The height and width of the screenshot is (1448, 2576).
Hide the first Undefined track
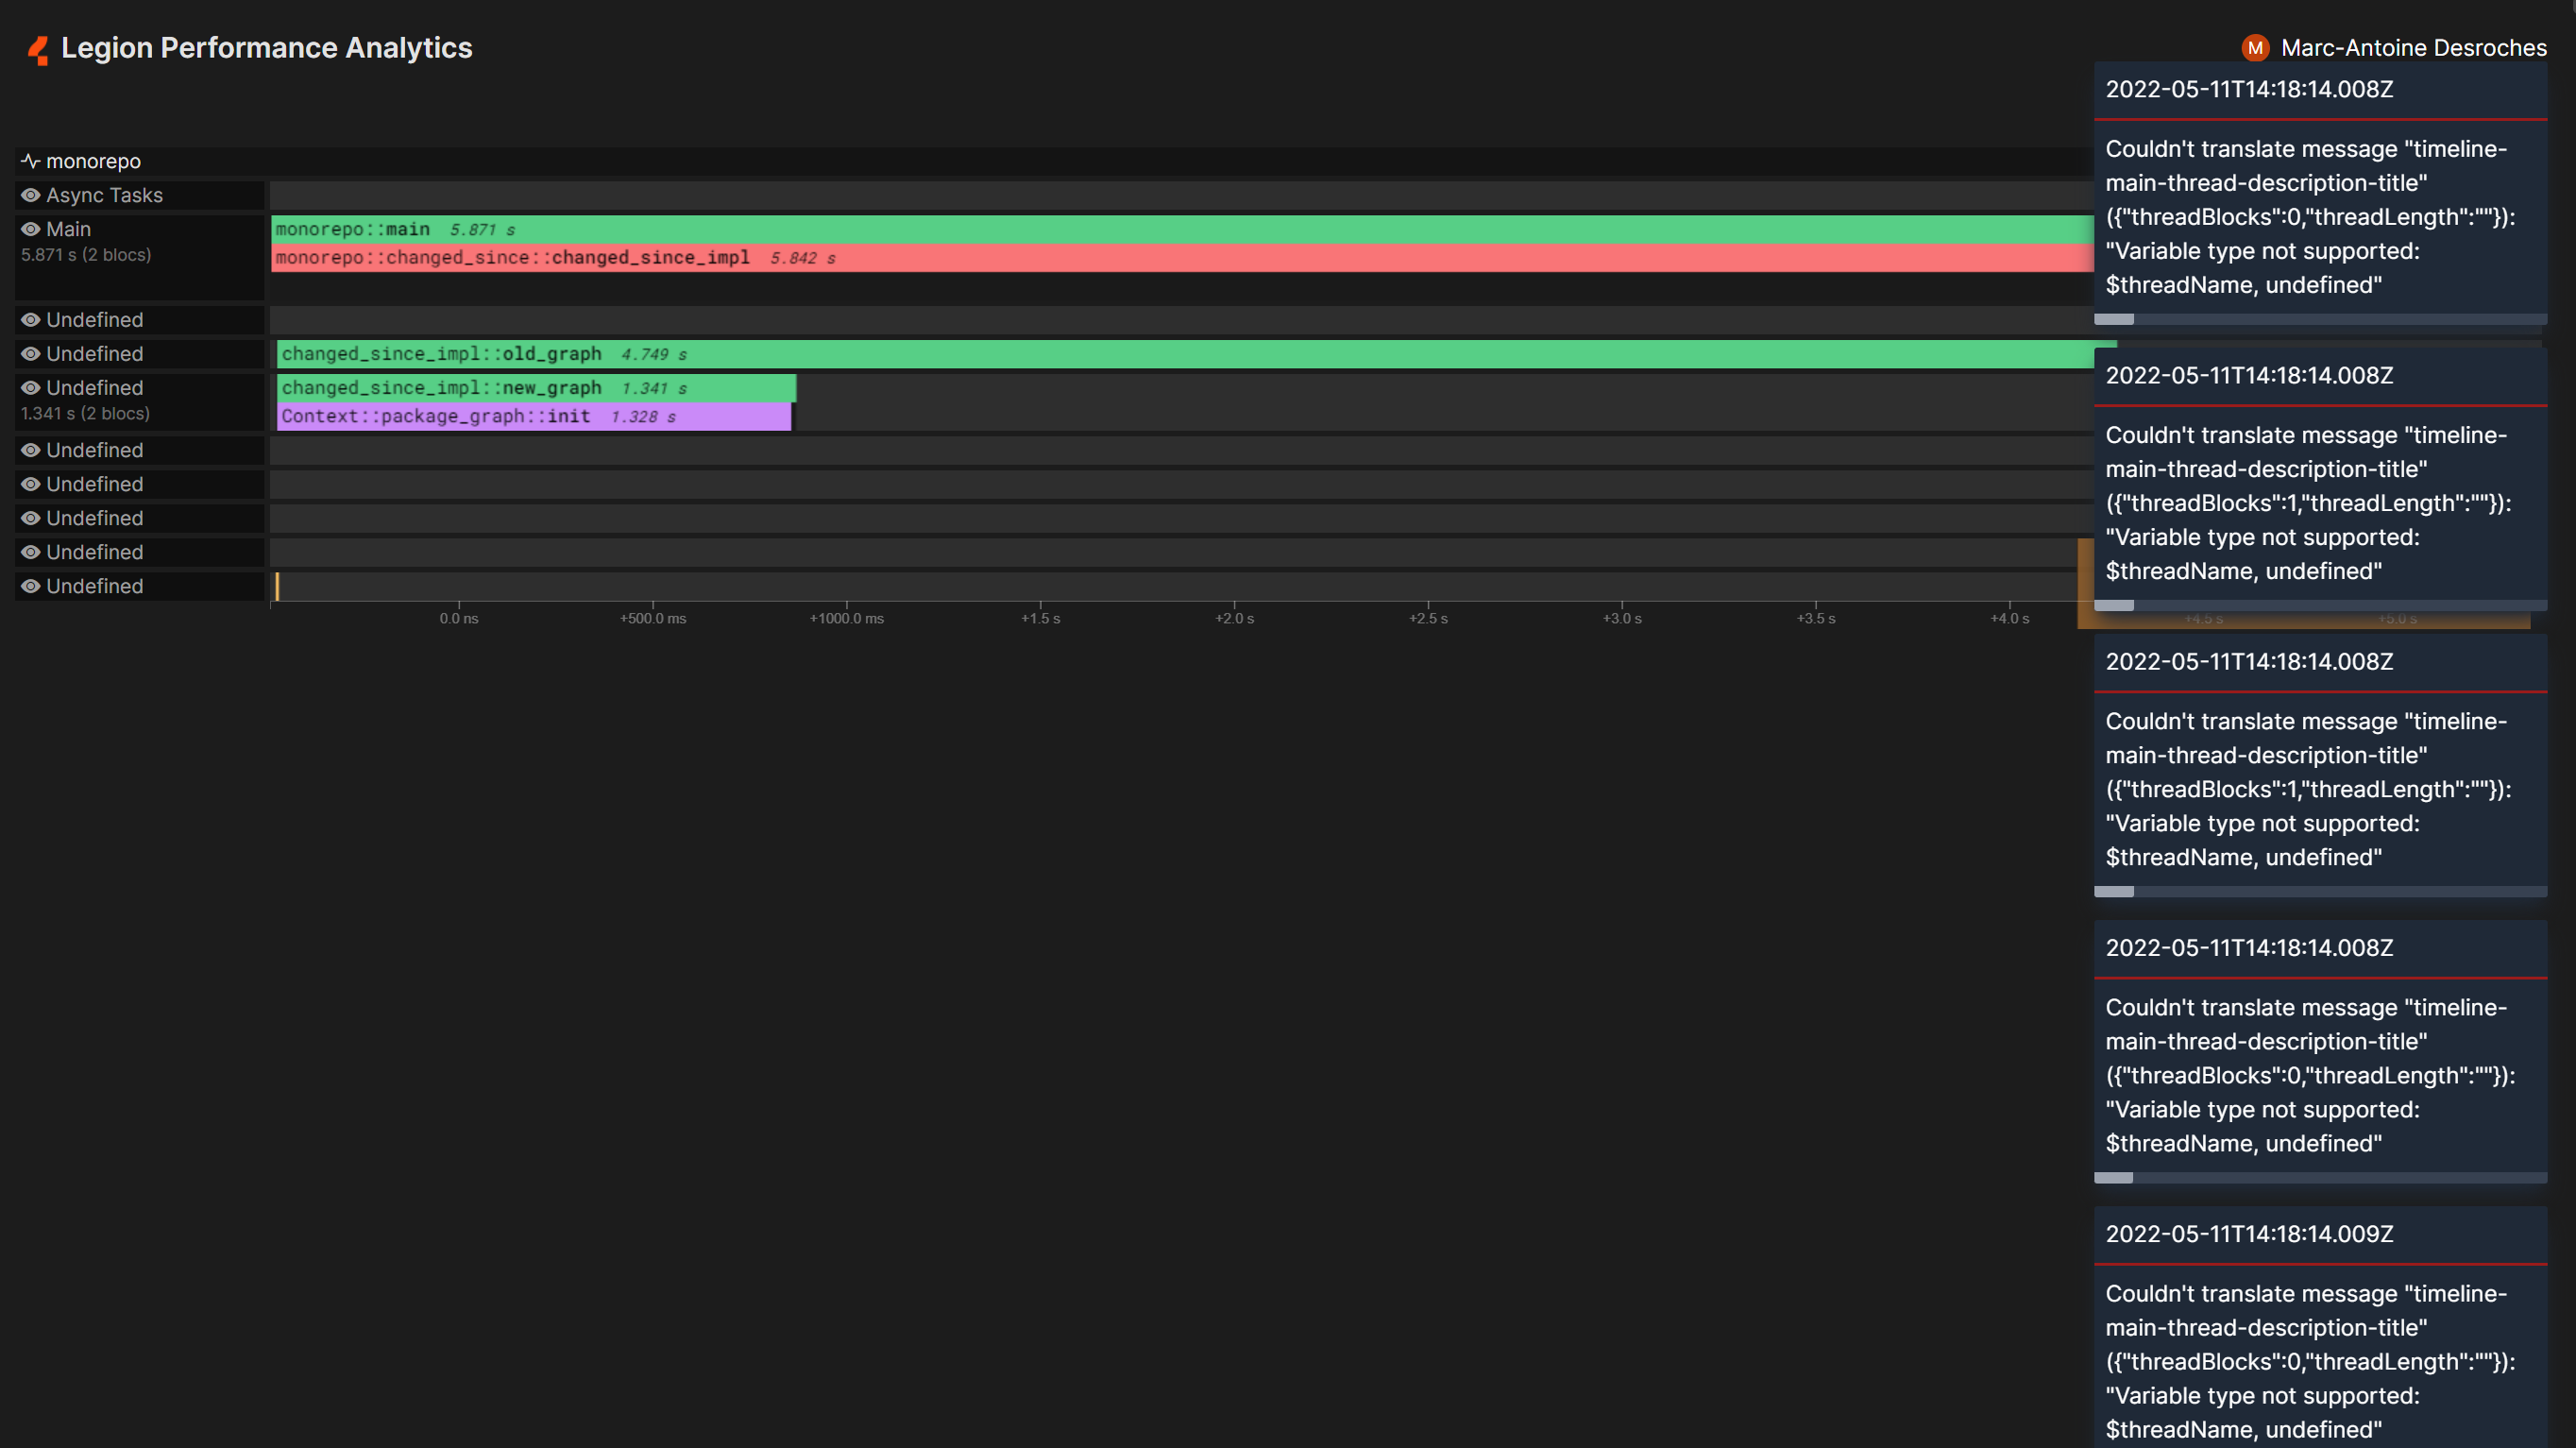[x=31, y=319]
